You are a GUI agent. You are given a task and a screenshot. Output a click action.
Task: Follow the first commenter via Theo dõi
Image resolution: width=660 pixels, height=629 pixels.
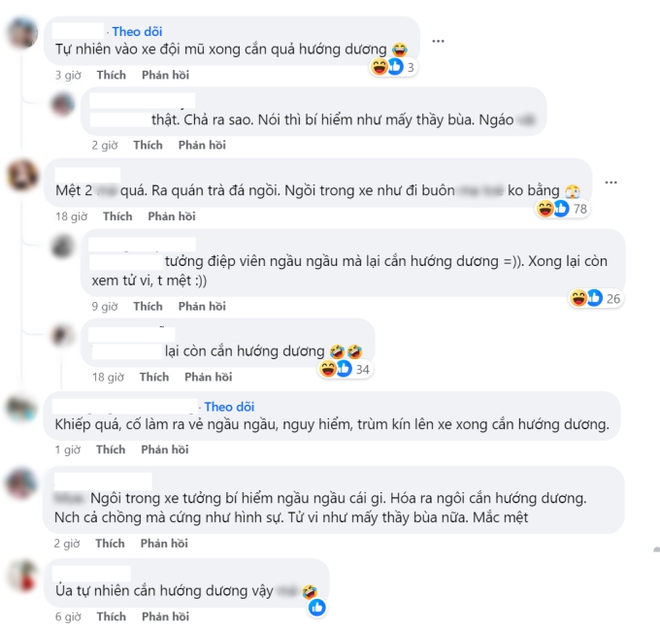click(x=137, y=32)
